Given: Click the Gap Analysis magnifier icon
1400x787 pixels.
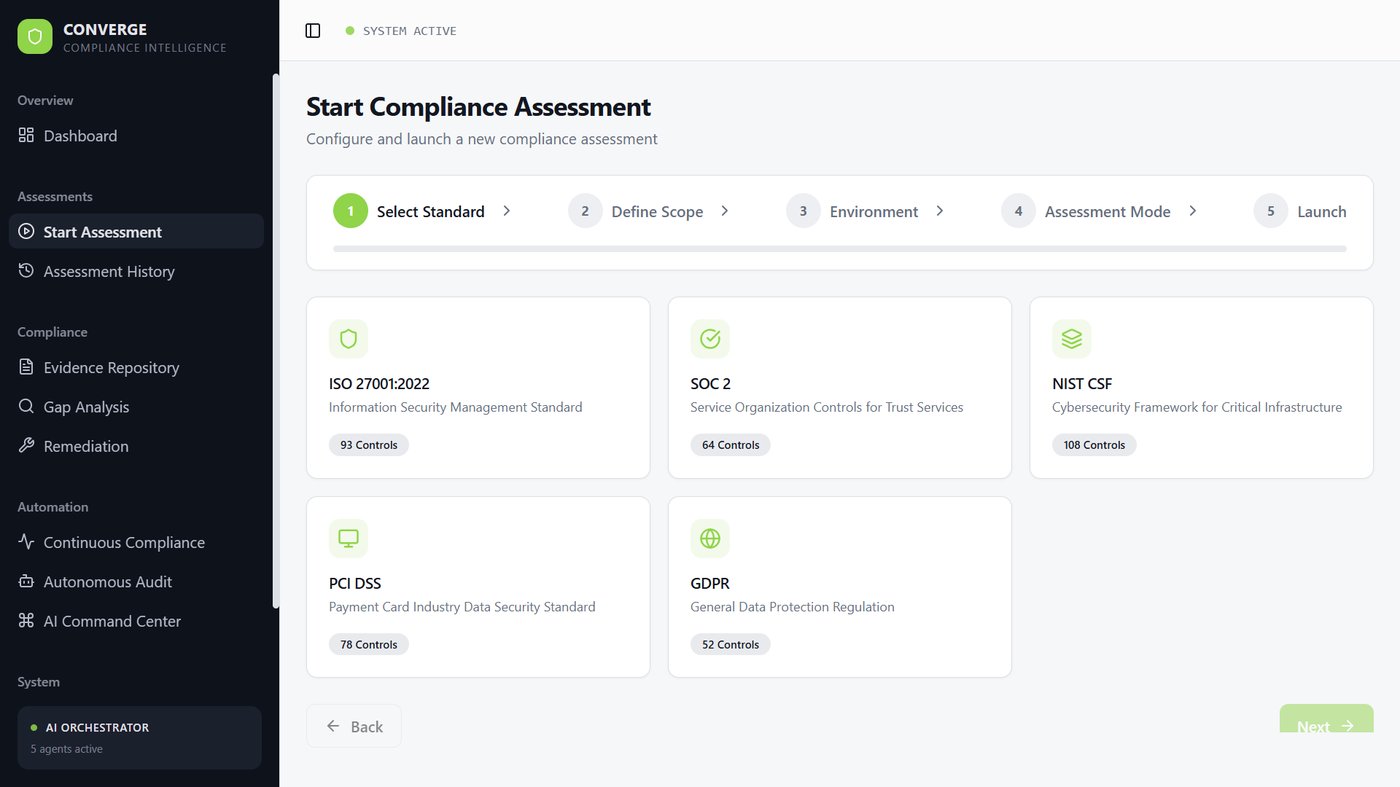Looking at the screenshot, I should click(x=26, y=406).
